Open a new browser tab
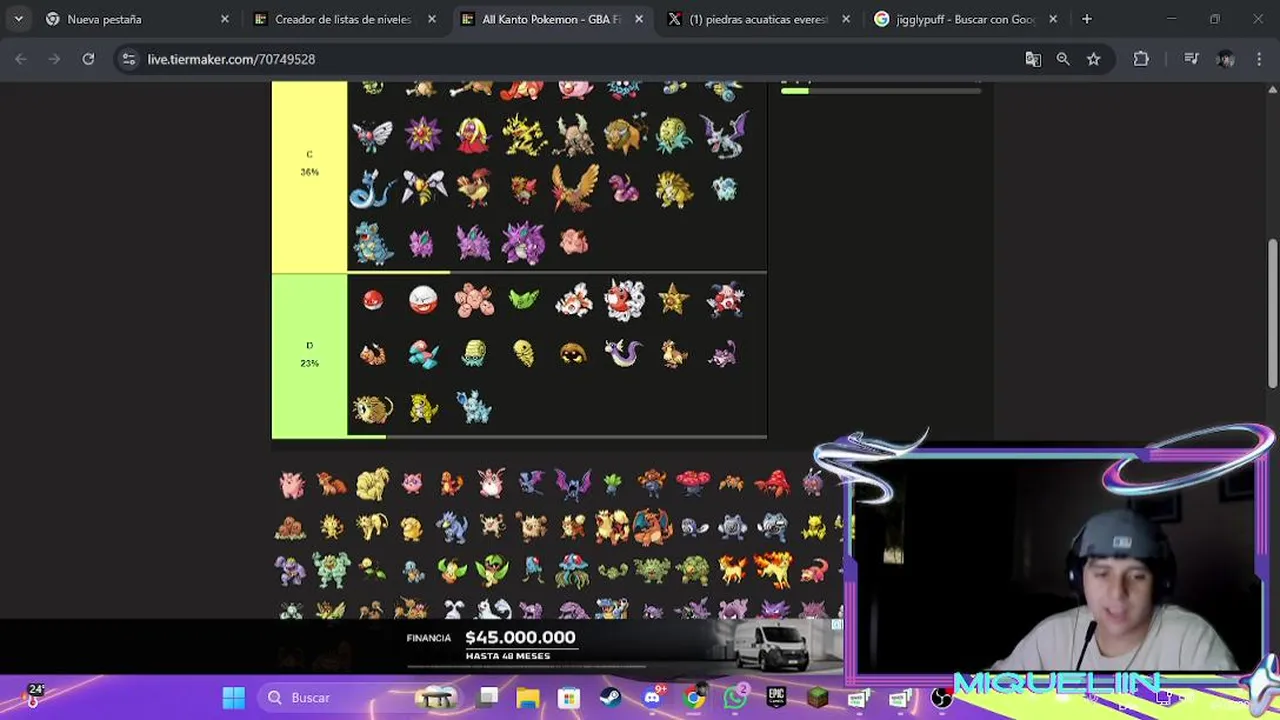This screenshot has height=720, width=1280. coord(1087,19)
